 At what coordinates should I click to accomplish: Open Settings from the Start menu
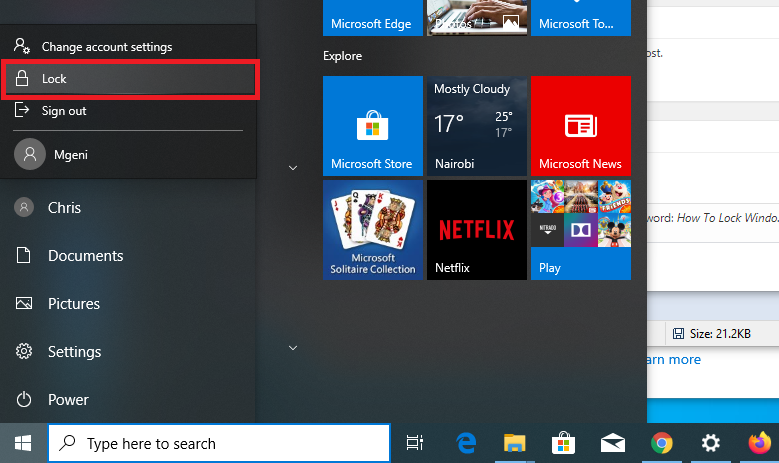[128, 351]
